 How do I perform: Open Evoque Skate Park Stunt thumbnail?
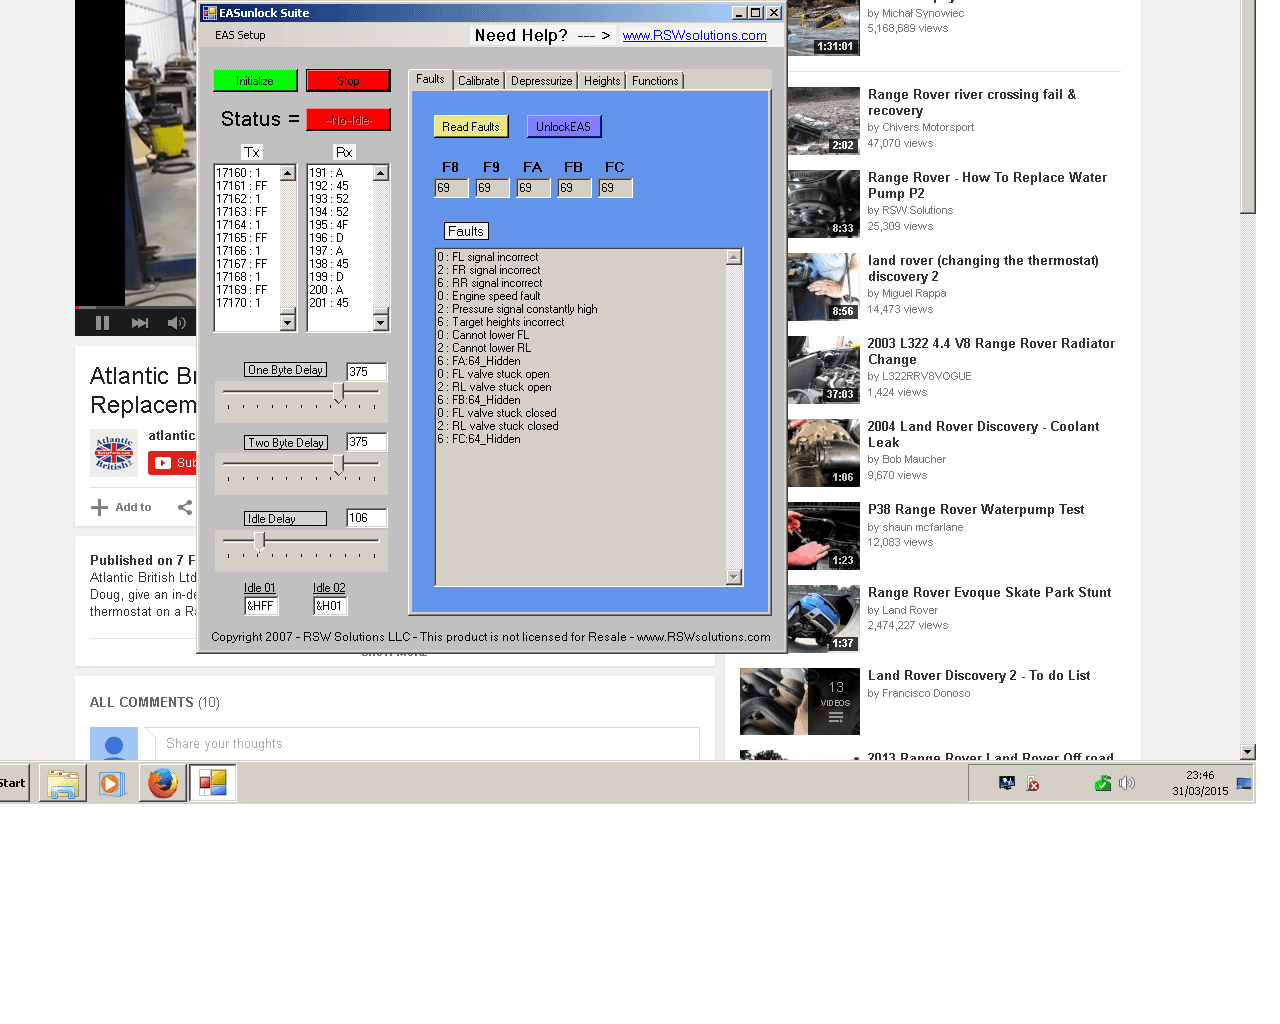[x=823, y=619]
